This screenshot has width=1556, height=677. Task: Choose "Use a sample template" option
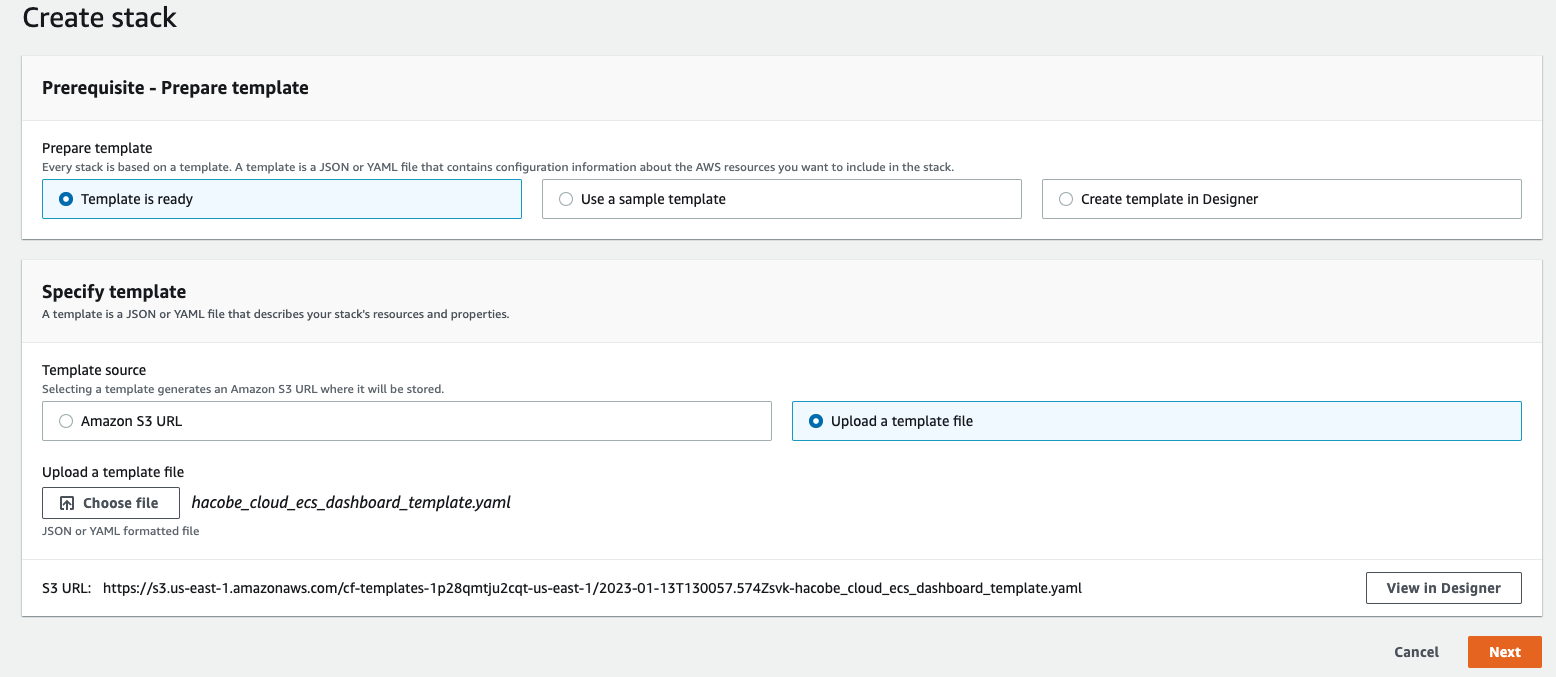[x=566, y=199]
